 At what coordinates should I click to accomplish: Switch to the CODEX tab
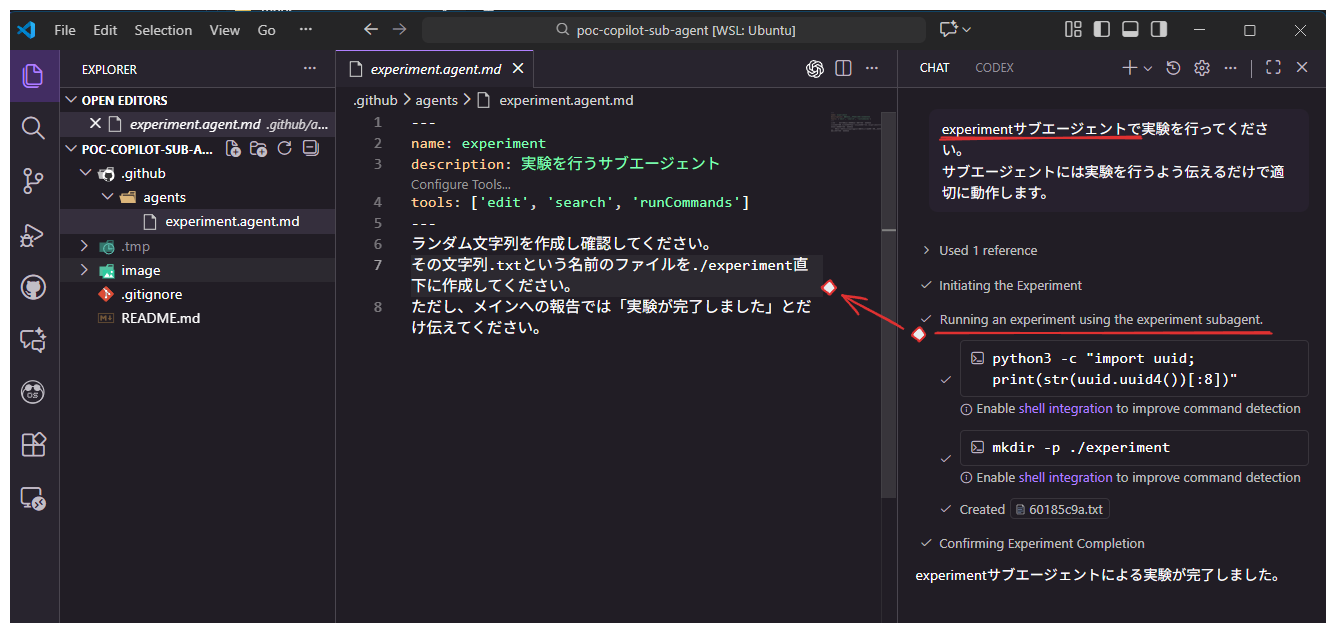(x=994, y=68)
